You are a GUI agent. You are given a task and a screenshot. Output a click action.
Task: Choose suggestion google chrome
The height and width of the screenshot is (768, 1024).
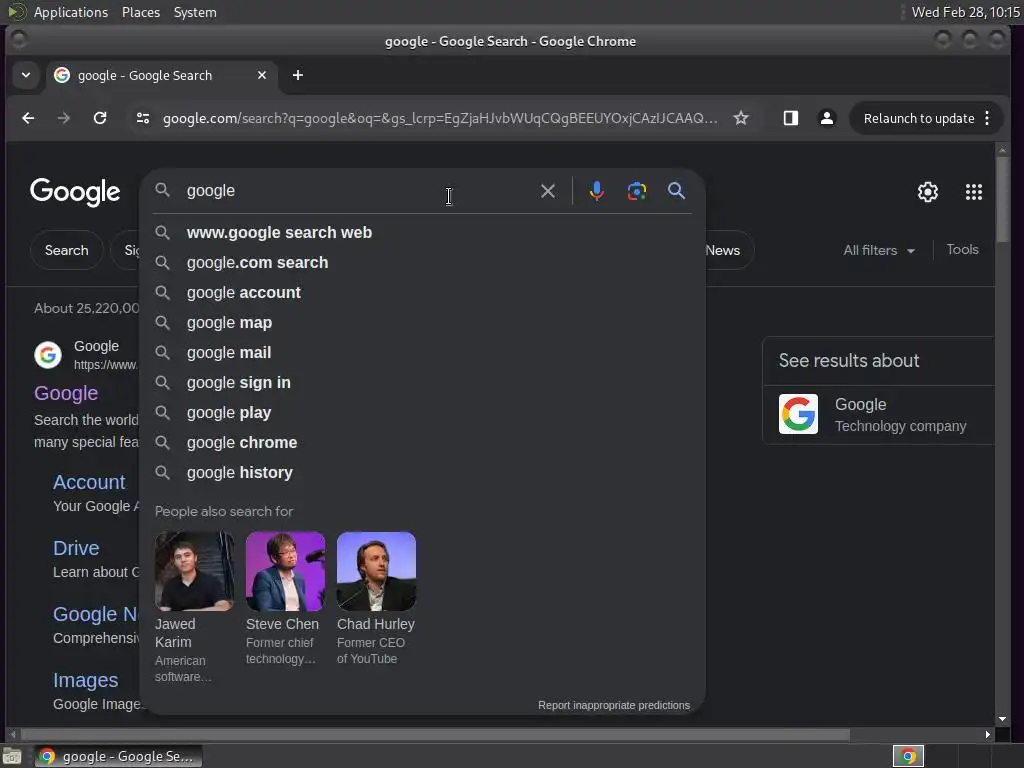pos(422,443)
